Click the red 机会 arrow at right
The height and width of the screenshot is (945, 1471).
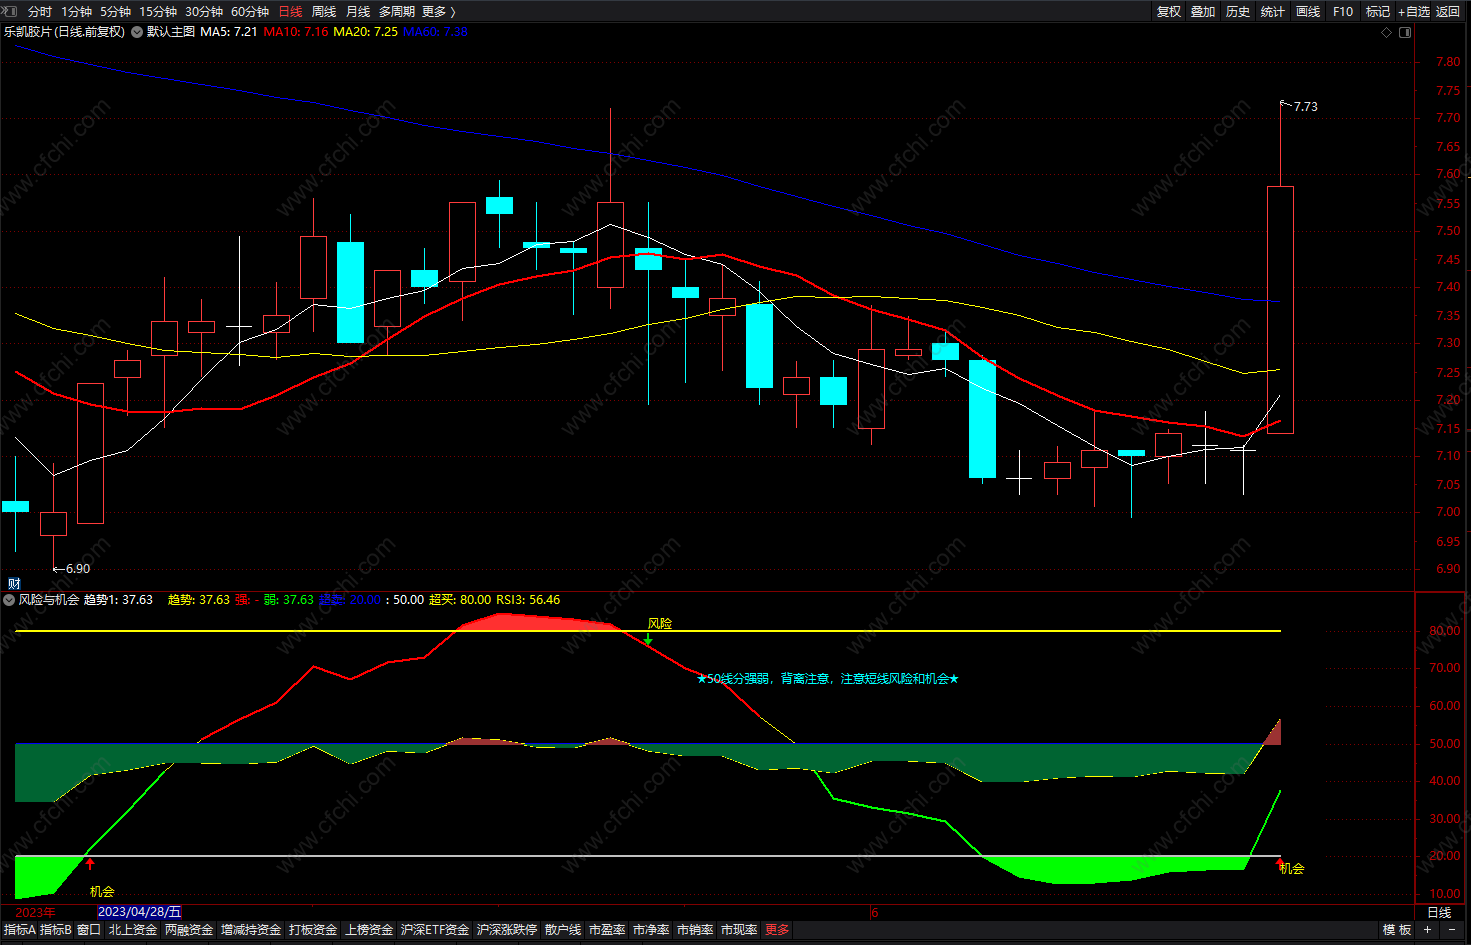[x=1279, y=863]
